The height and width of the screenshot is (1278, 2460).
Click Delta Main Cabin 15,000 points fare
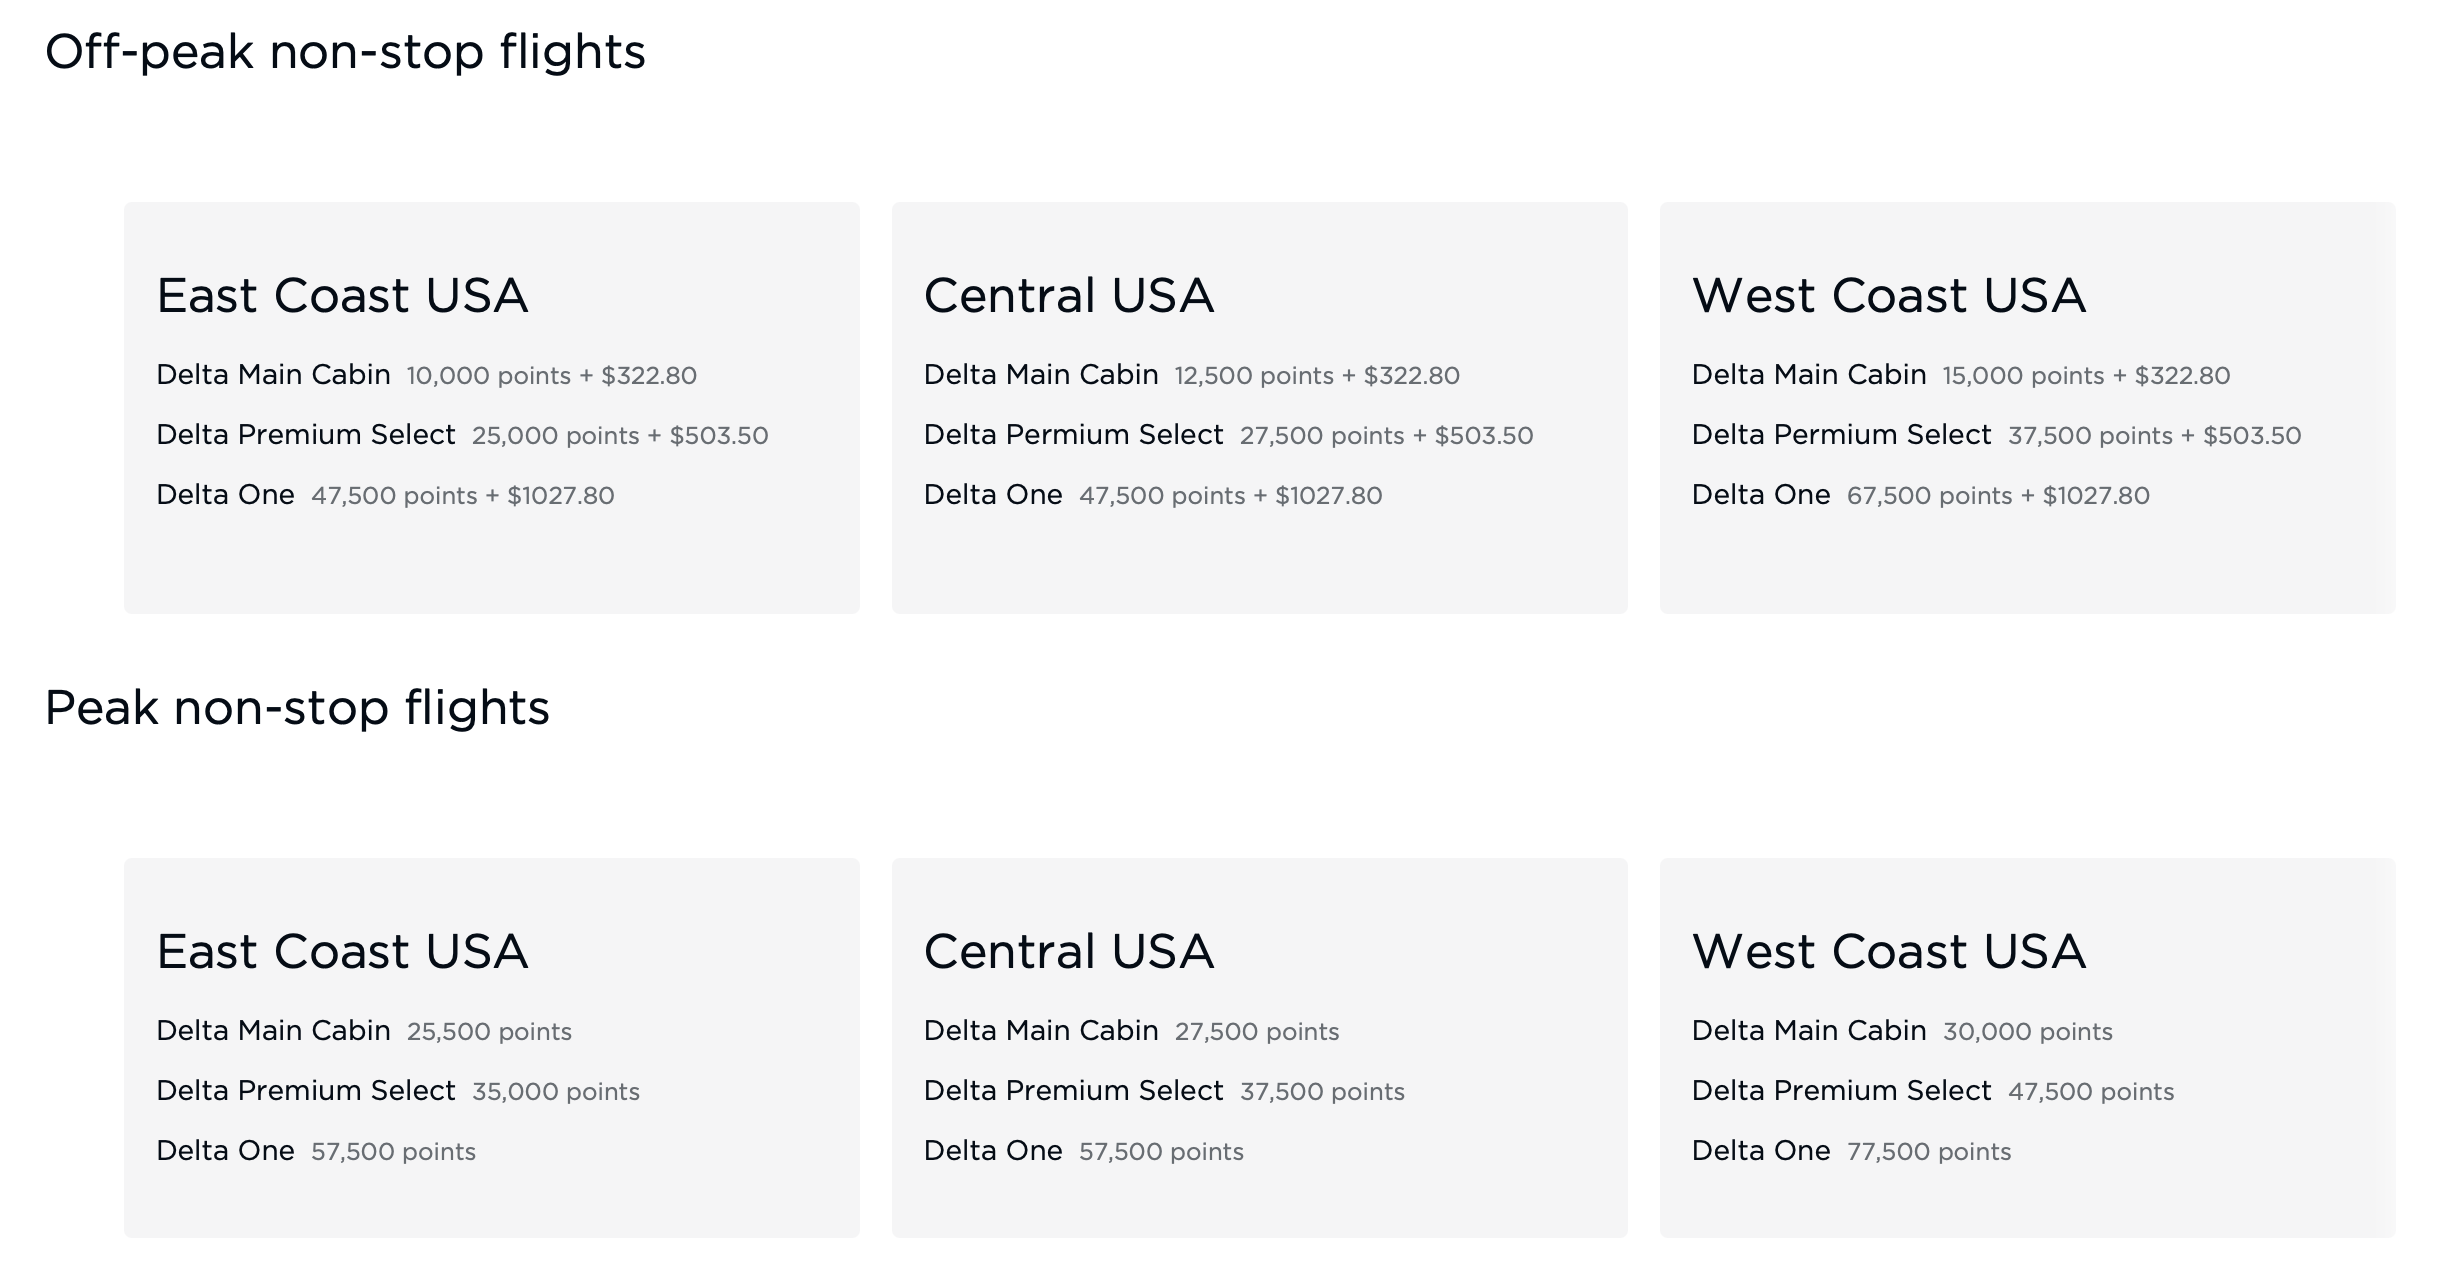[1961, 375]
